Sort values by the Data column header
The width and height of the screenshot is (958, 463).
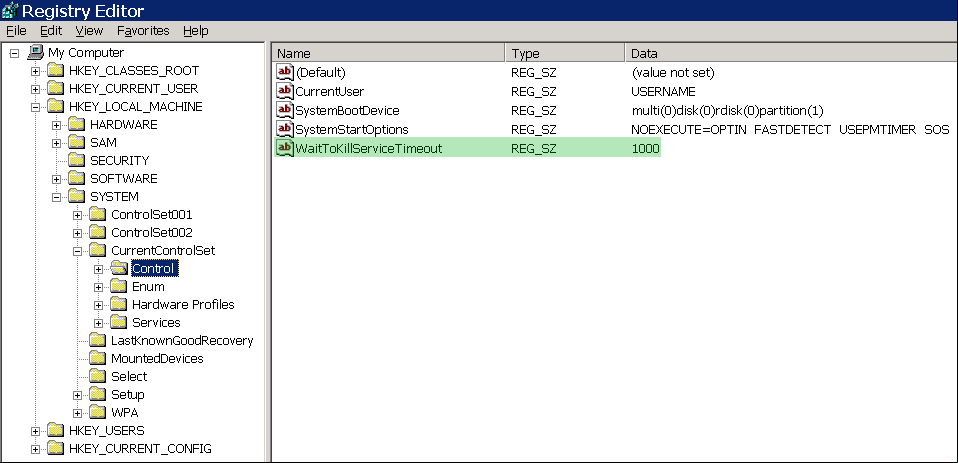[791, 53]
